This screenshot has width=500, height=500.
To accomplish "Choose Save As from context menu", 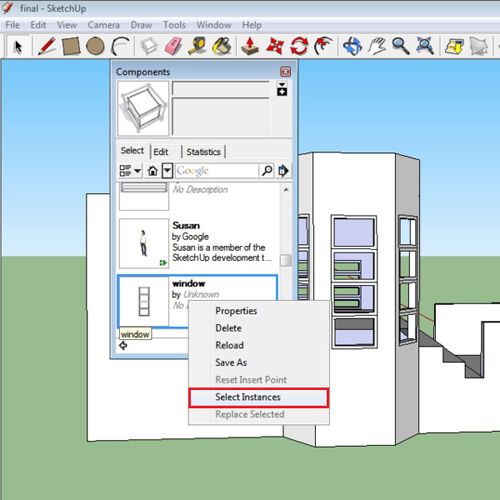I will 259,363.
